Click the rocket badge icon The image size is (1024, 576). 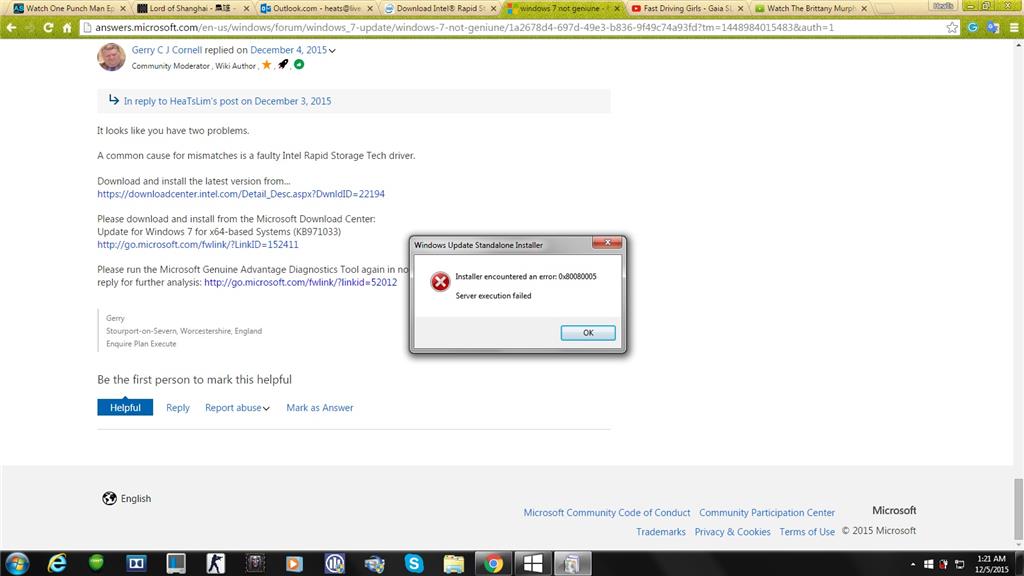(283, 64)
